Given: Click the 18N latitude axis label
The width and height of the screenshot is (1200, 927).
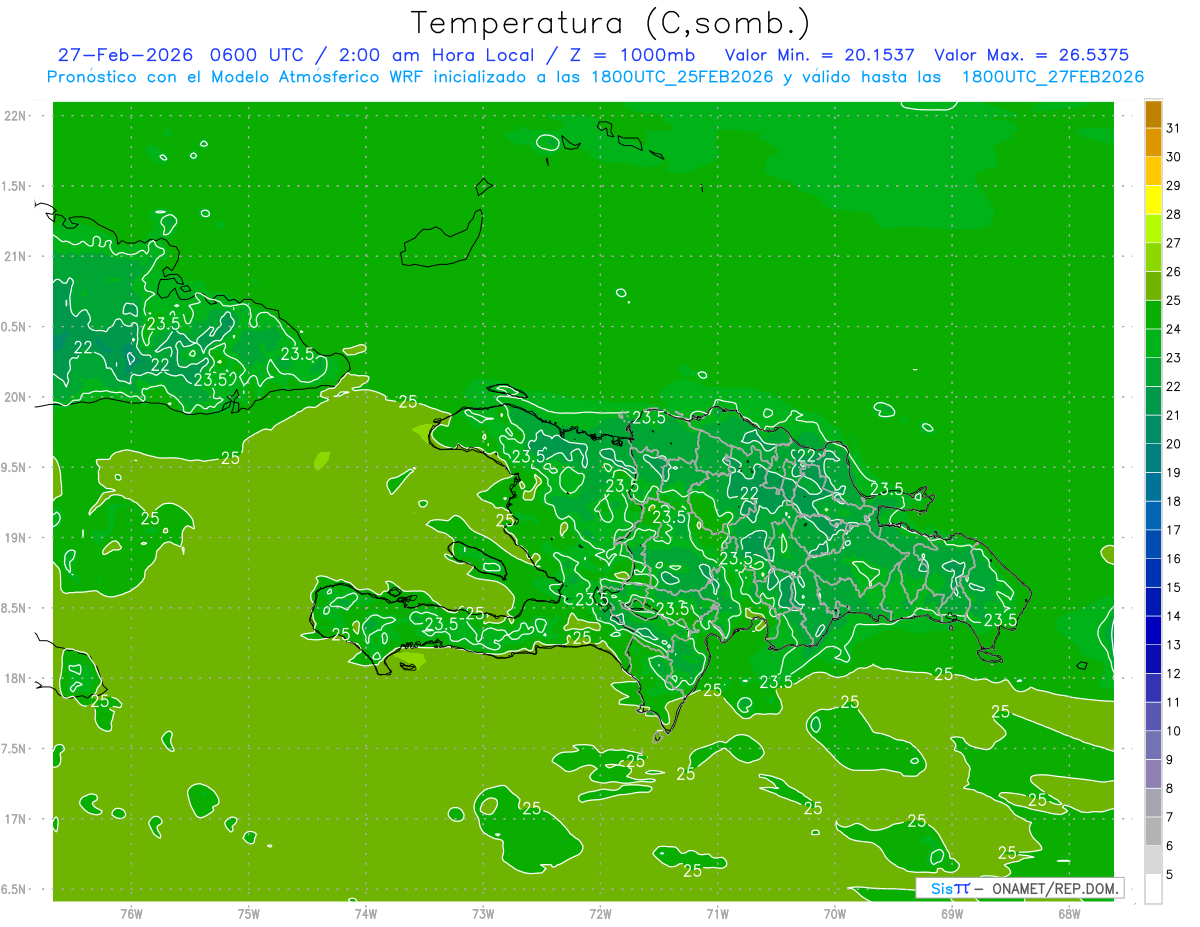Looking at the screenshot, I should click(15, 678).
